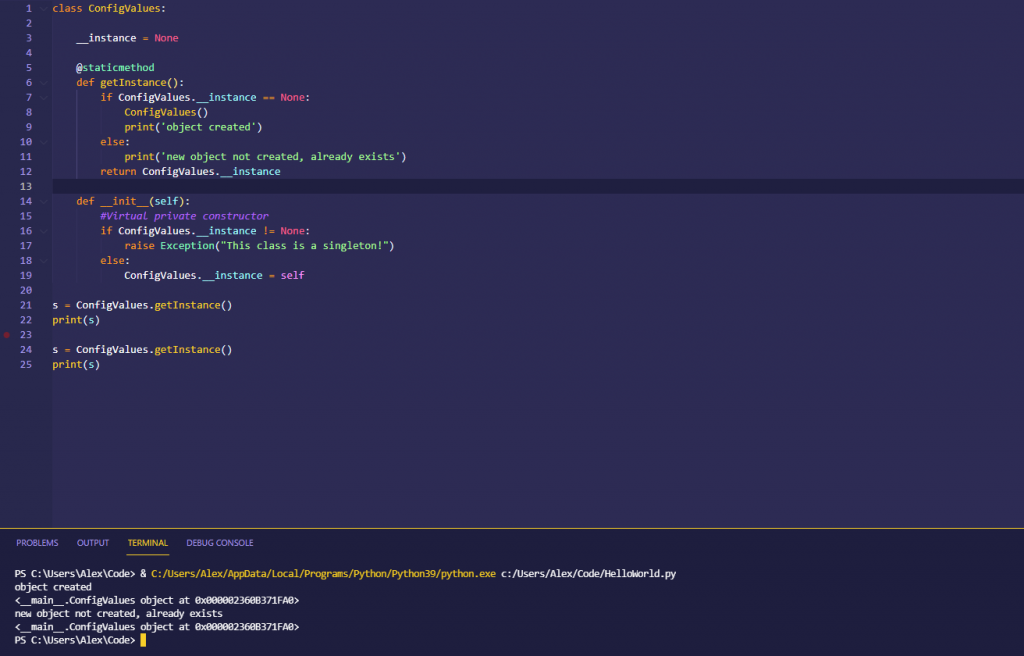
Task: Click 'ConfigValues.__instance = self' on line 19
Action: point(214,275)
